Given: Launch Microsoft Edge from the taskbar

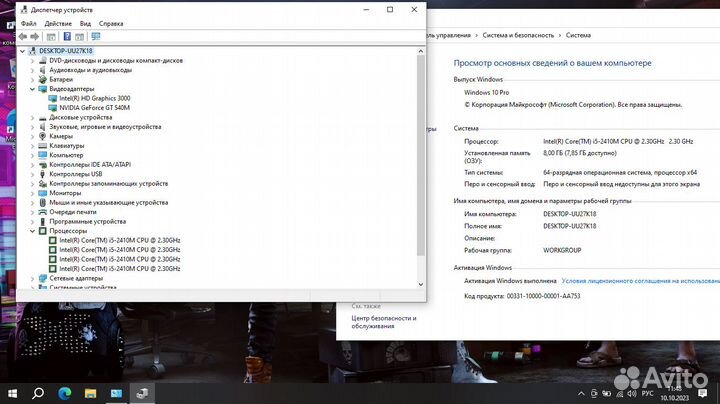Looking at the screenshot, I should pyautogui.click(x=64, y=393).
